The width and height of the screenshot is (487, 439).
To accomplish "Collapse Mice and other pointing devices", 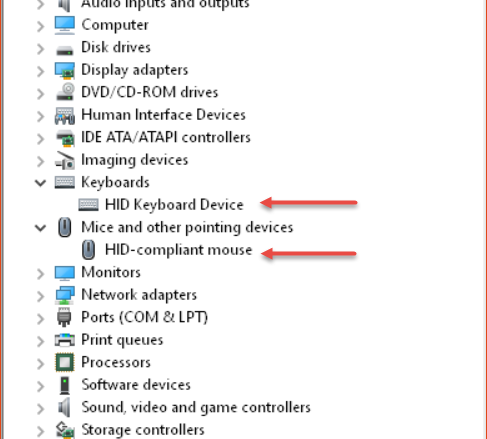I will (x=40, y=228).
